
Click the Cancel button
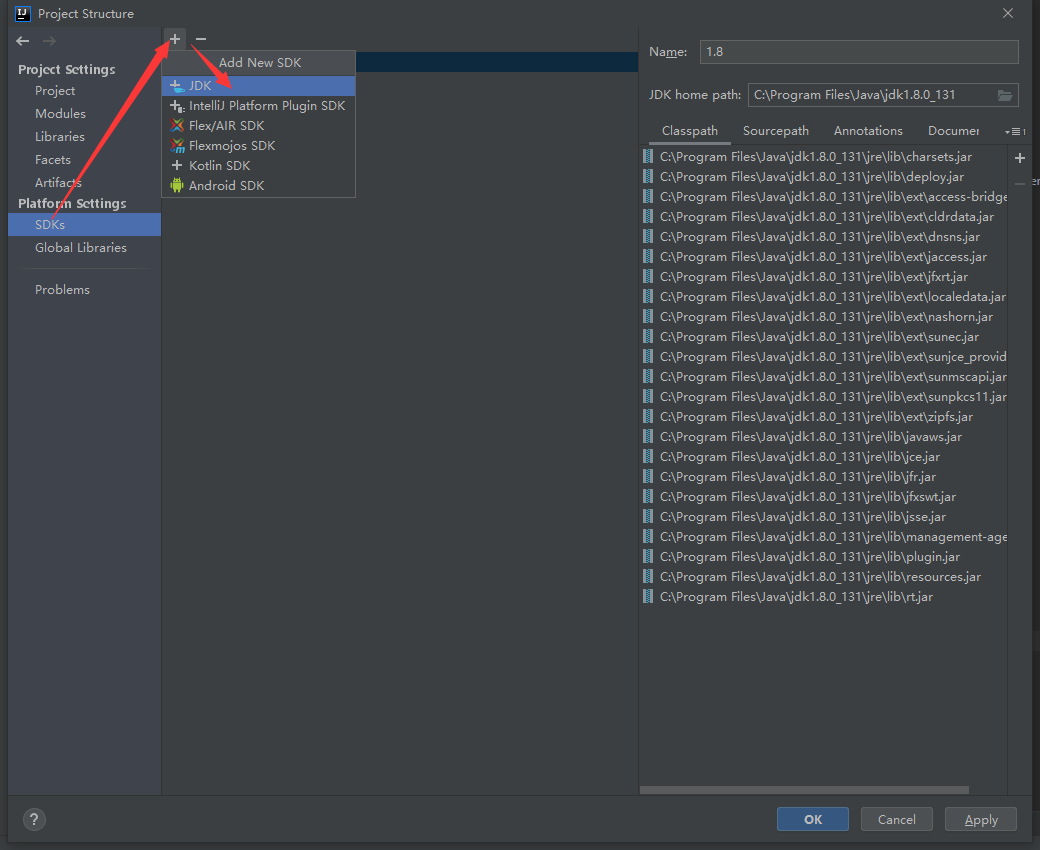click(x=897, y=820)
